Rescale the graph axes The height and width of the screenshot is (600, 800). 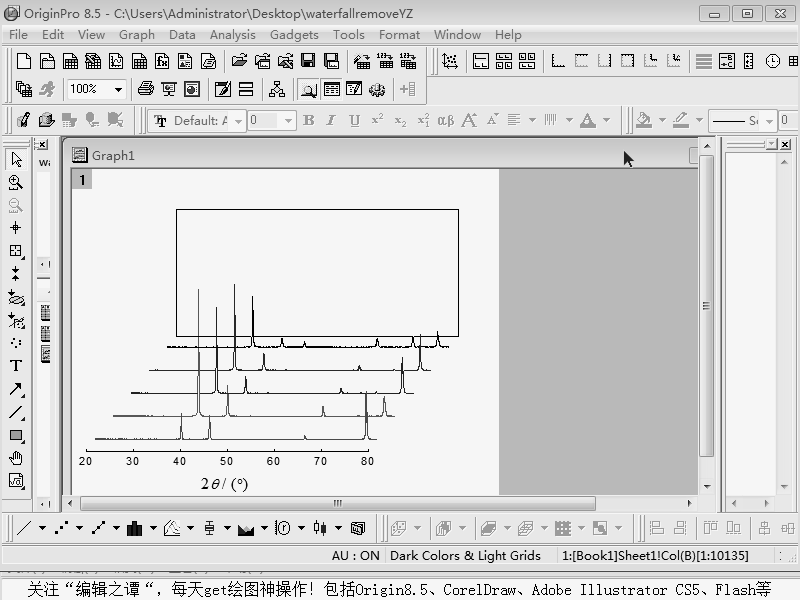[449, 61]
